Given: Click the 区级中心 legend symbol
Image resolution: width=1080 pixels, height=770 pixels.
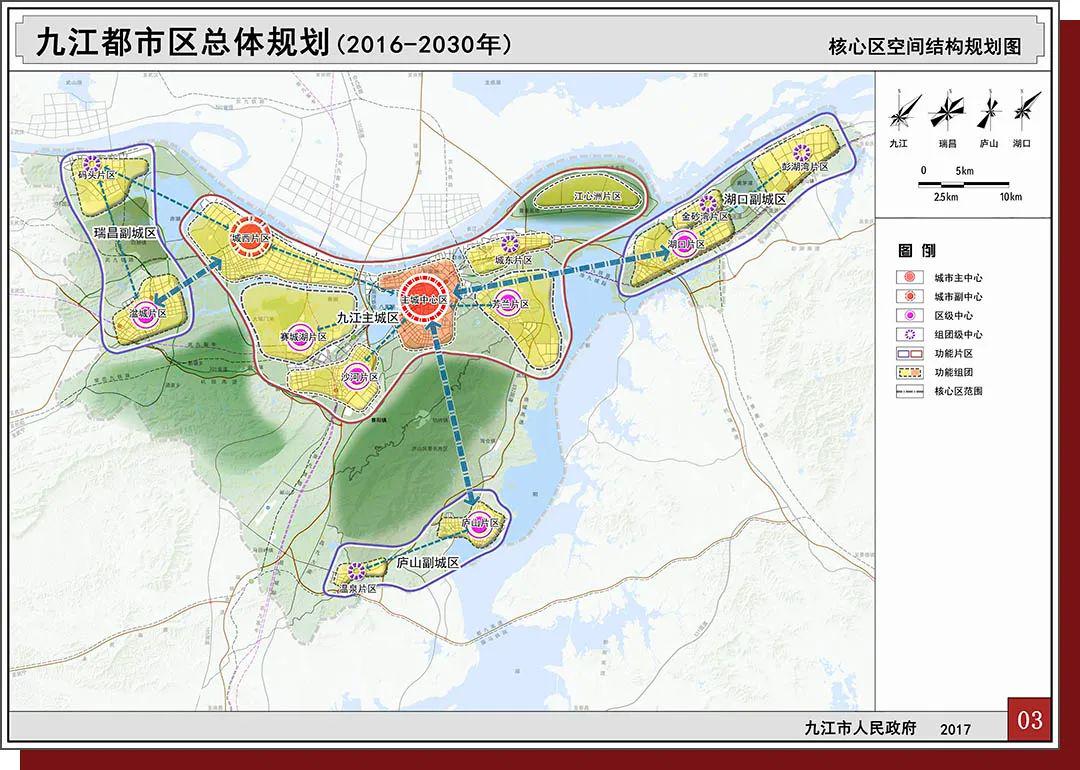Looking at the screenshot, I should pos(909,316).
